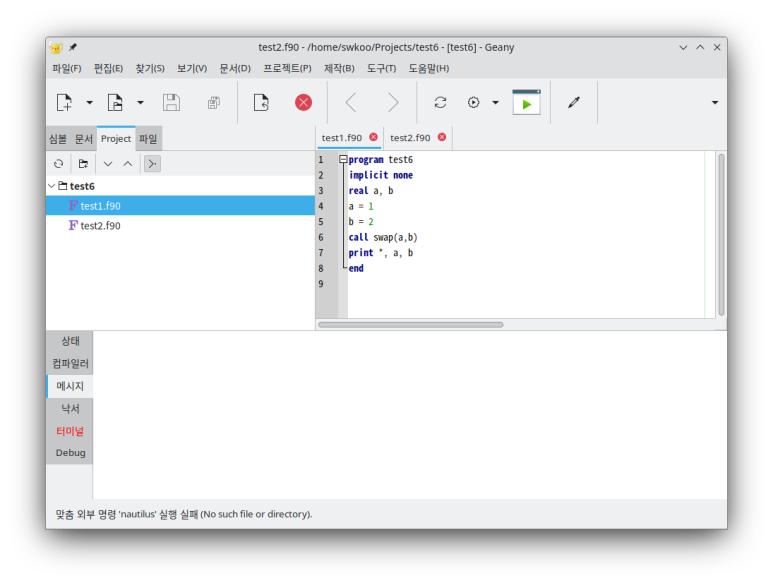Open project folder icon in sidebar
The width and height of the screenshot is (773, 583).
tap(83, 164)
